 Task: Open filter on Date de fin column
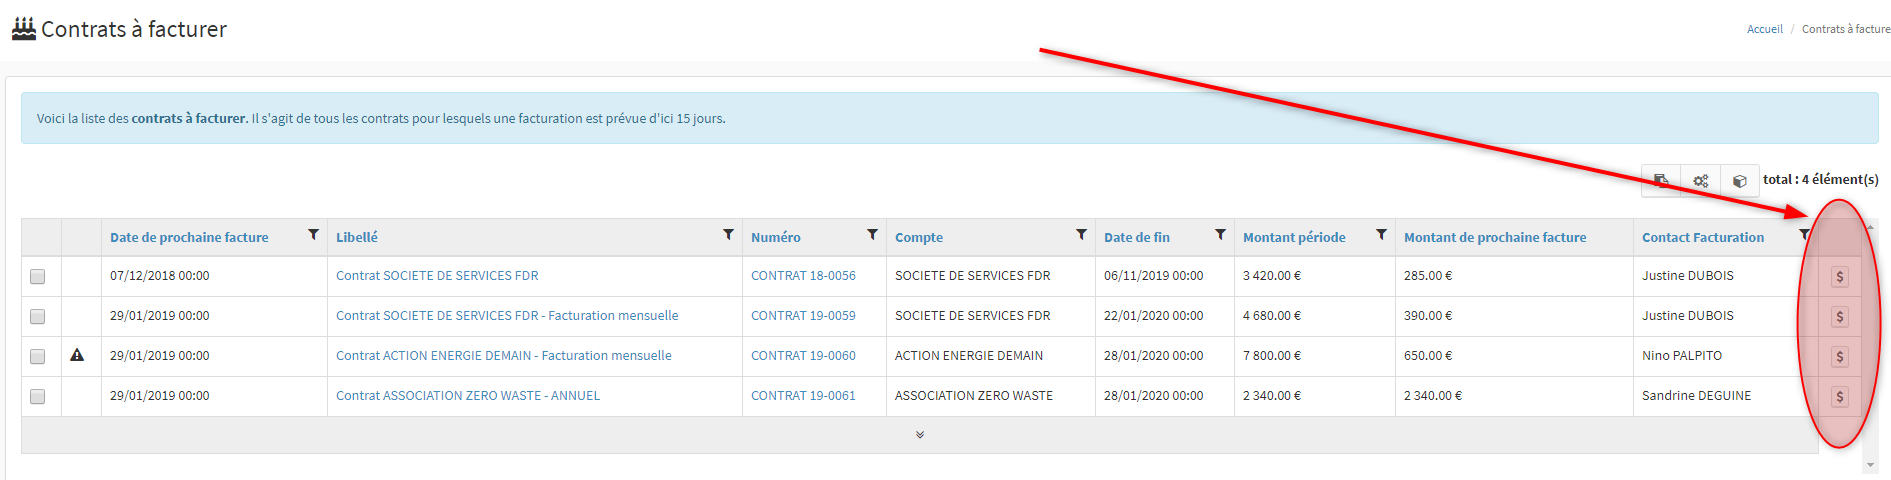[x=1220, y=235]
